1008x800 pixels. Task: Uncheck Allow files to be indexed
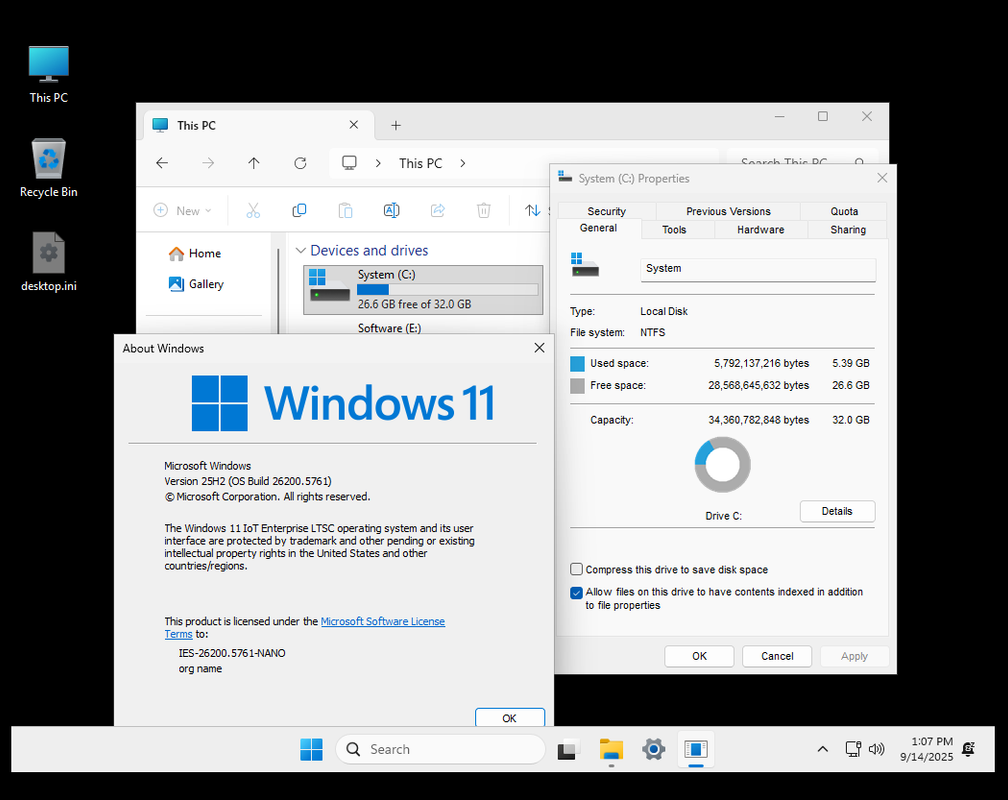(x=577, y=592)
